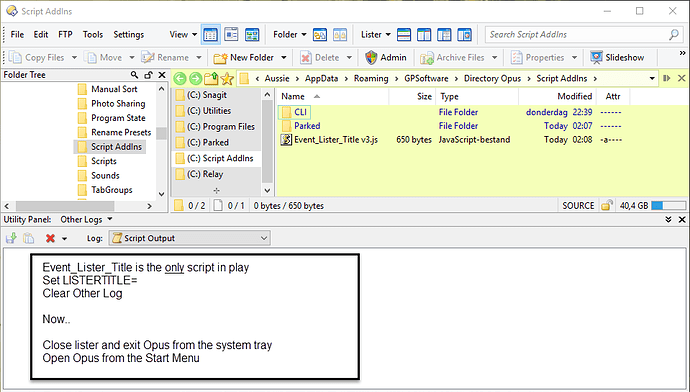
Task: Toggle the status bar padlock icon
Action: 607,205
